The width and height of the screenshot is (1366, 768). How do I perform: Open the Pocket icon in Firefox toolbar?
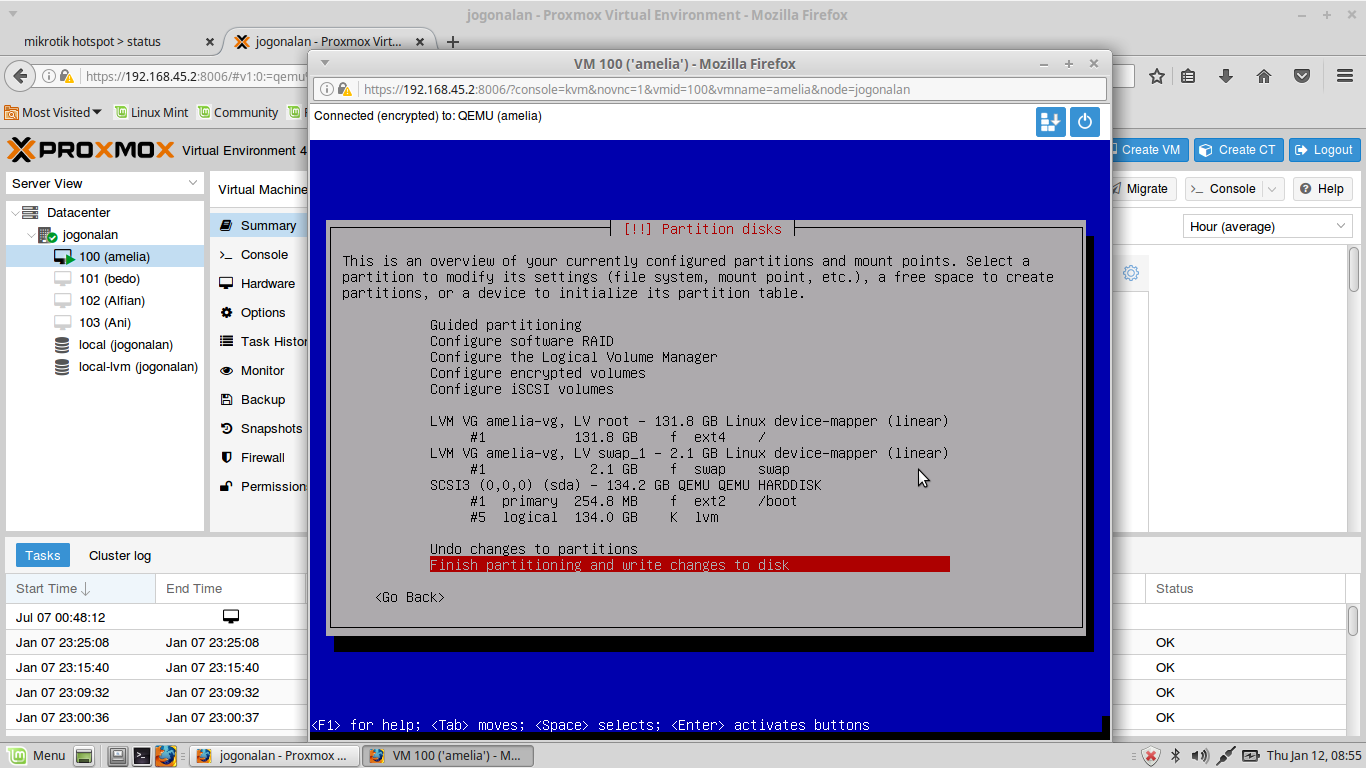[1302, 76]
